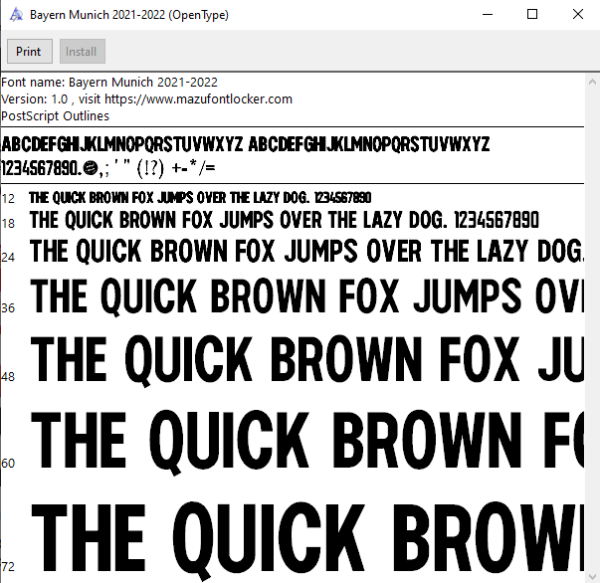Image resolution: width=600 pixels, height=583 pixels.
Task: Close the Bayern Munich font window
Action: pyautogui.click(x=578, y=15)
